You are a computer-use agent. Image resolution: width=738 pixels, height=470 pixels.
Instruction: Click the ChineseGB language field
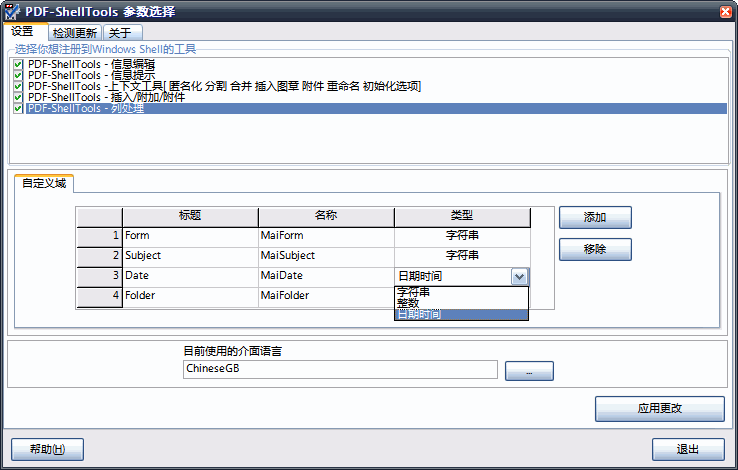tap(340, 369)
